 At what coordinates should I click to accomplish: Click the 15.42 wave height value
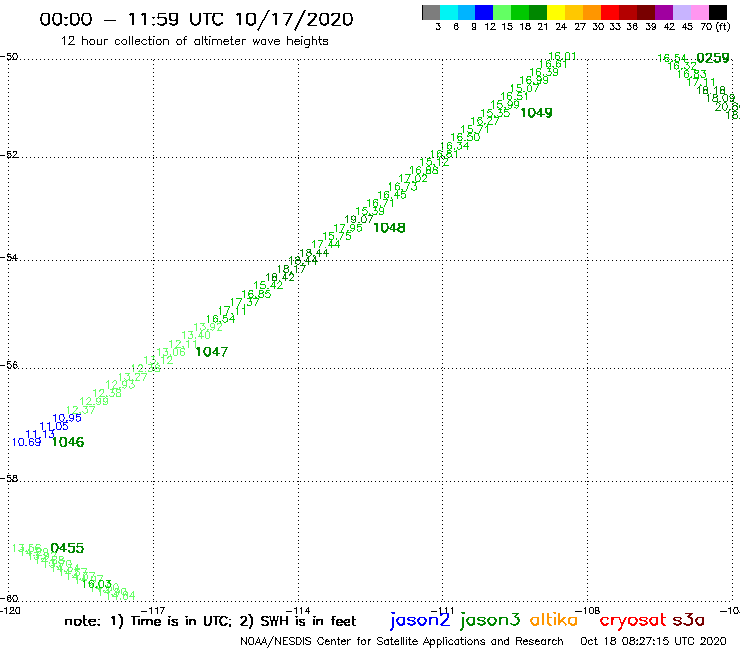(268, 286)
